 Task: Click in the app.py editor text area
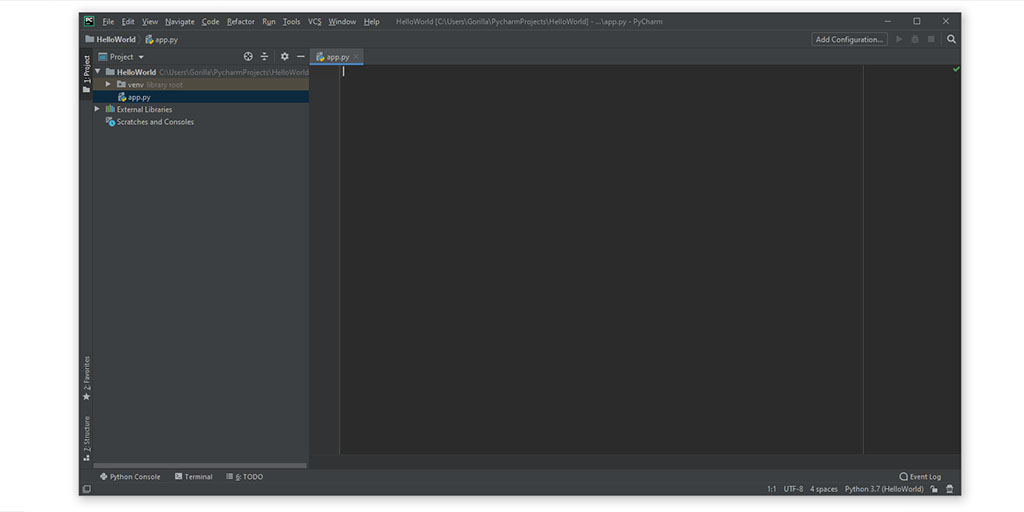[601, 261]
